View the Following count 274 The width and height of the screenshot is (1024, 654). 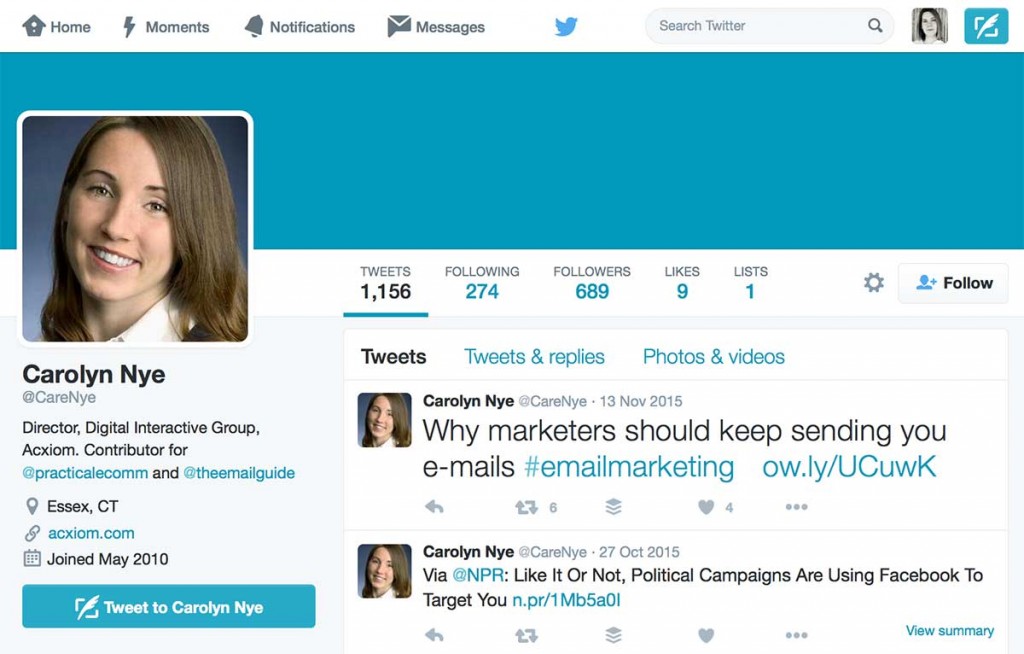coord(482,284)
